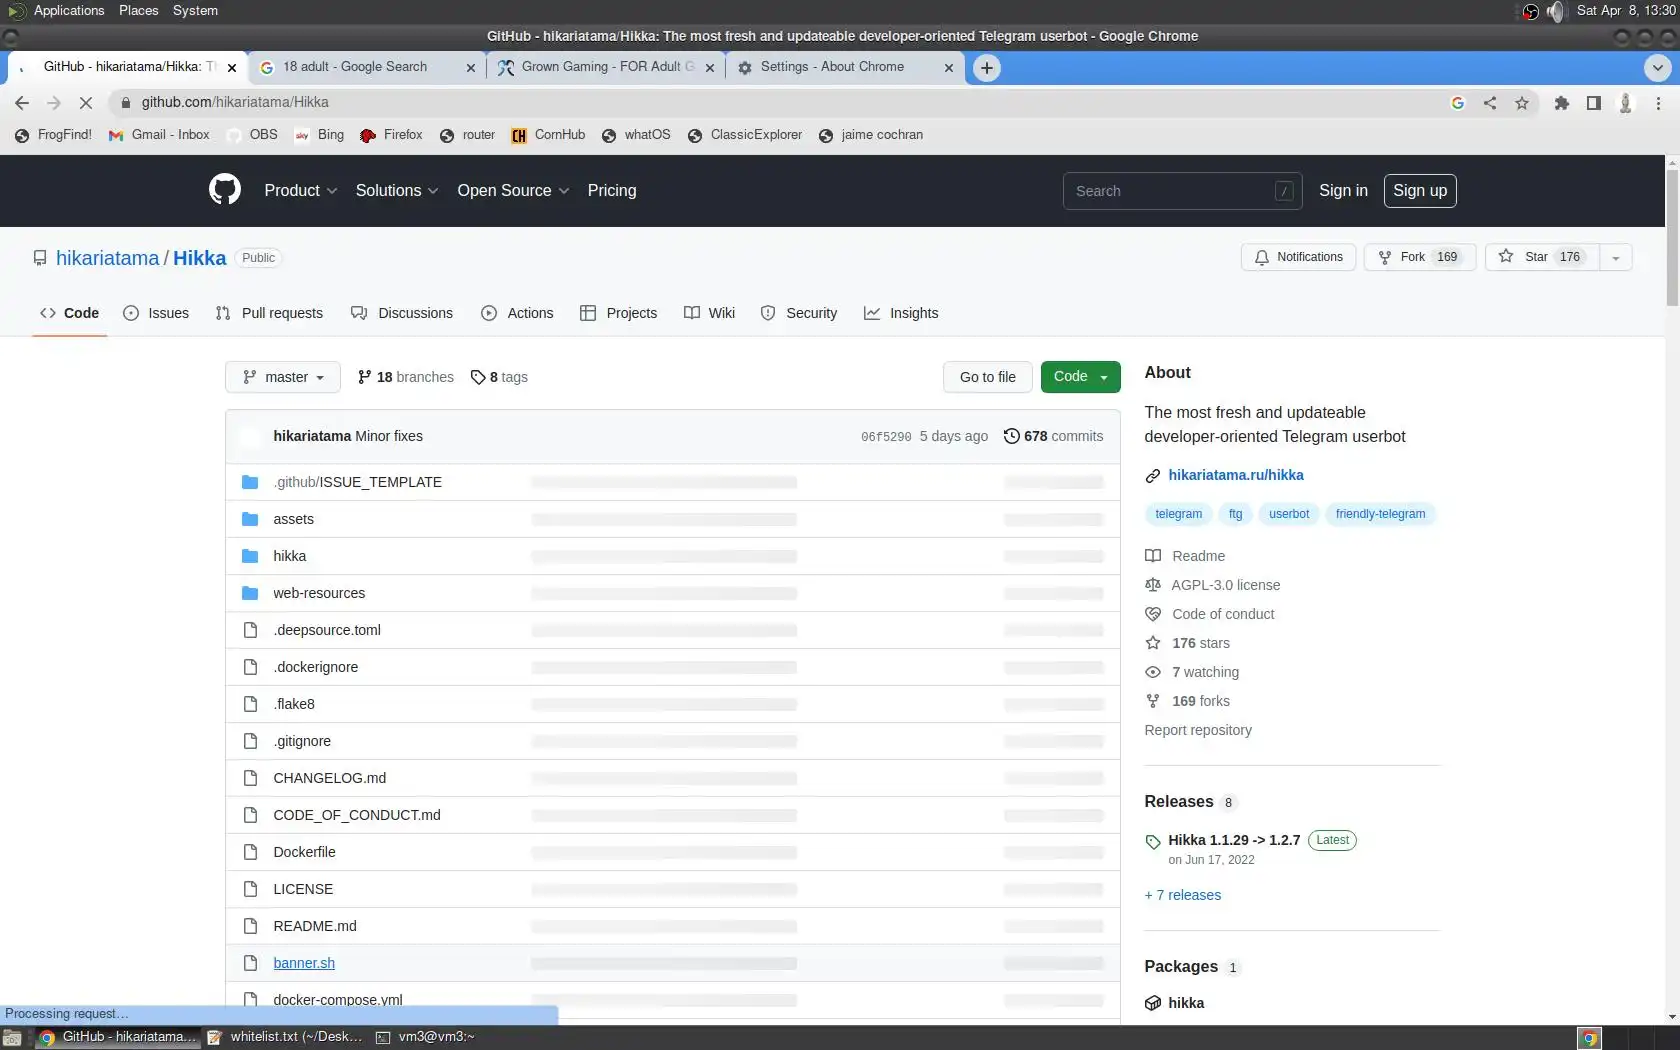Switch to the Wiki tab
Screen dimensions: 1680x1050
[x=709, y=313]
